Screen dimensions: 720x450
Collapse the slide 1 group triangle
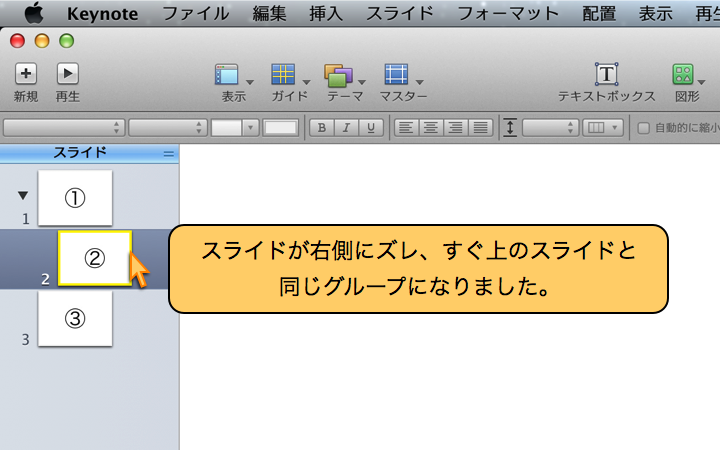coord(23,196)
